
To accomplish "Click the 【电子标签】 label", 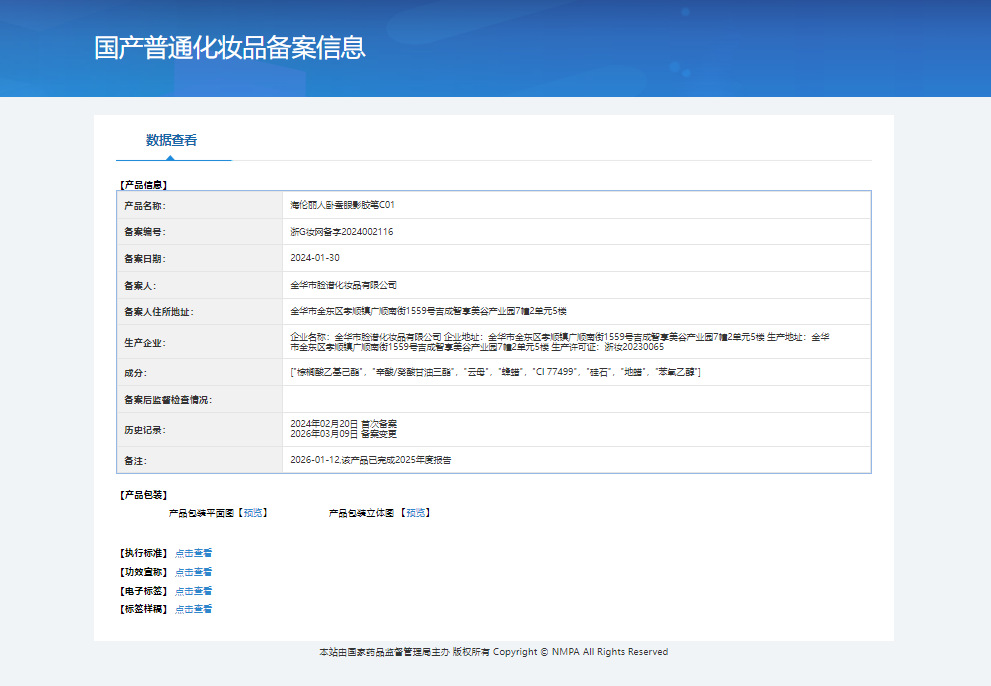I will 143,591.
